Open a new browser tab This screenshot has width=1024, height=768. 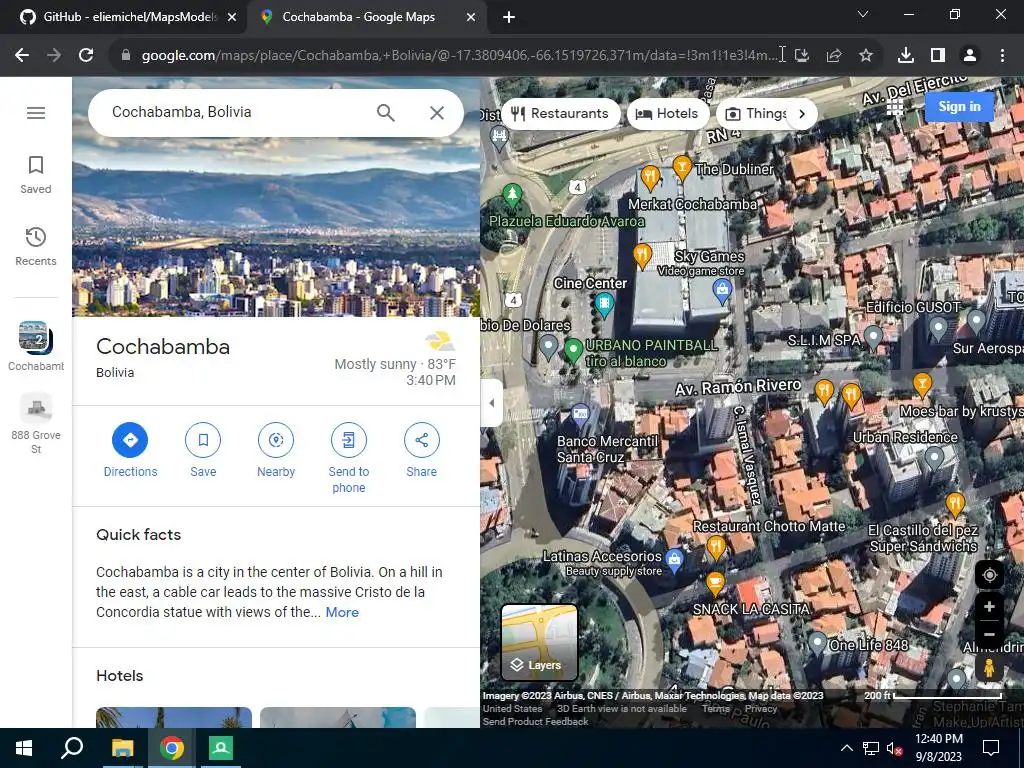[x=509, y=18]
